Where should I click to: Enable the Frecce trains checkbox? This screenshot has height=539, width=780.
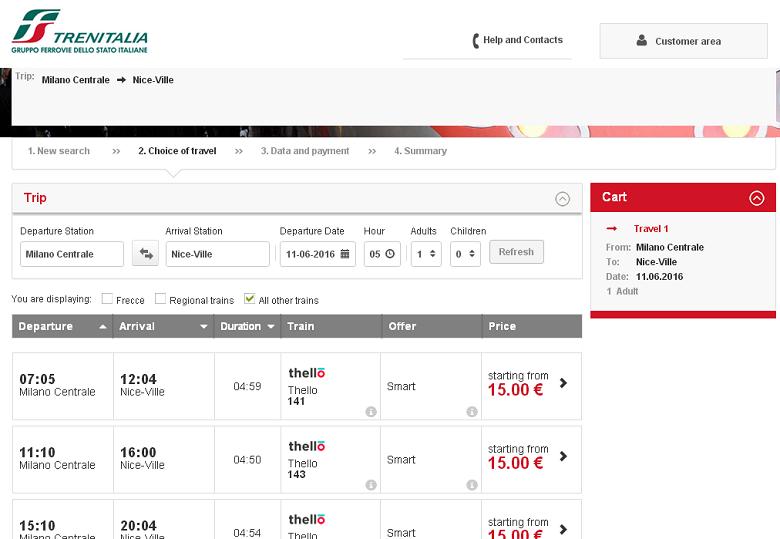[x=107, y=298]
